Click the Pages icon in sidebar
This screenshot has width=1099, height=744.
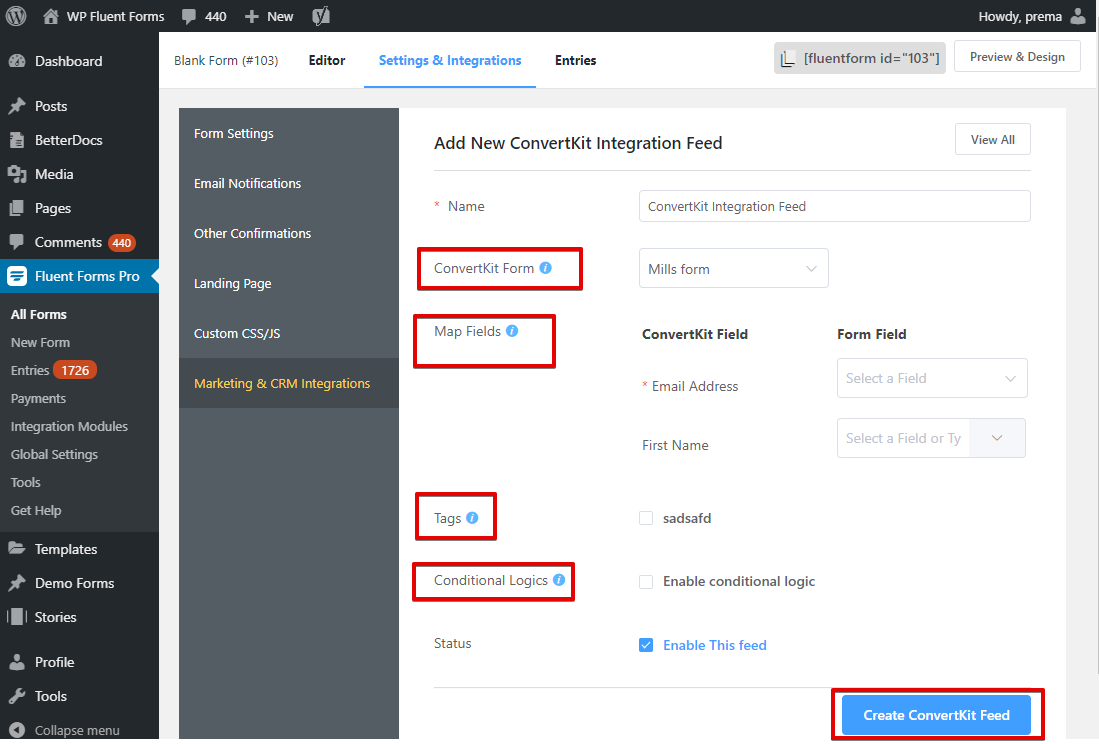(x=17, y=208)
